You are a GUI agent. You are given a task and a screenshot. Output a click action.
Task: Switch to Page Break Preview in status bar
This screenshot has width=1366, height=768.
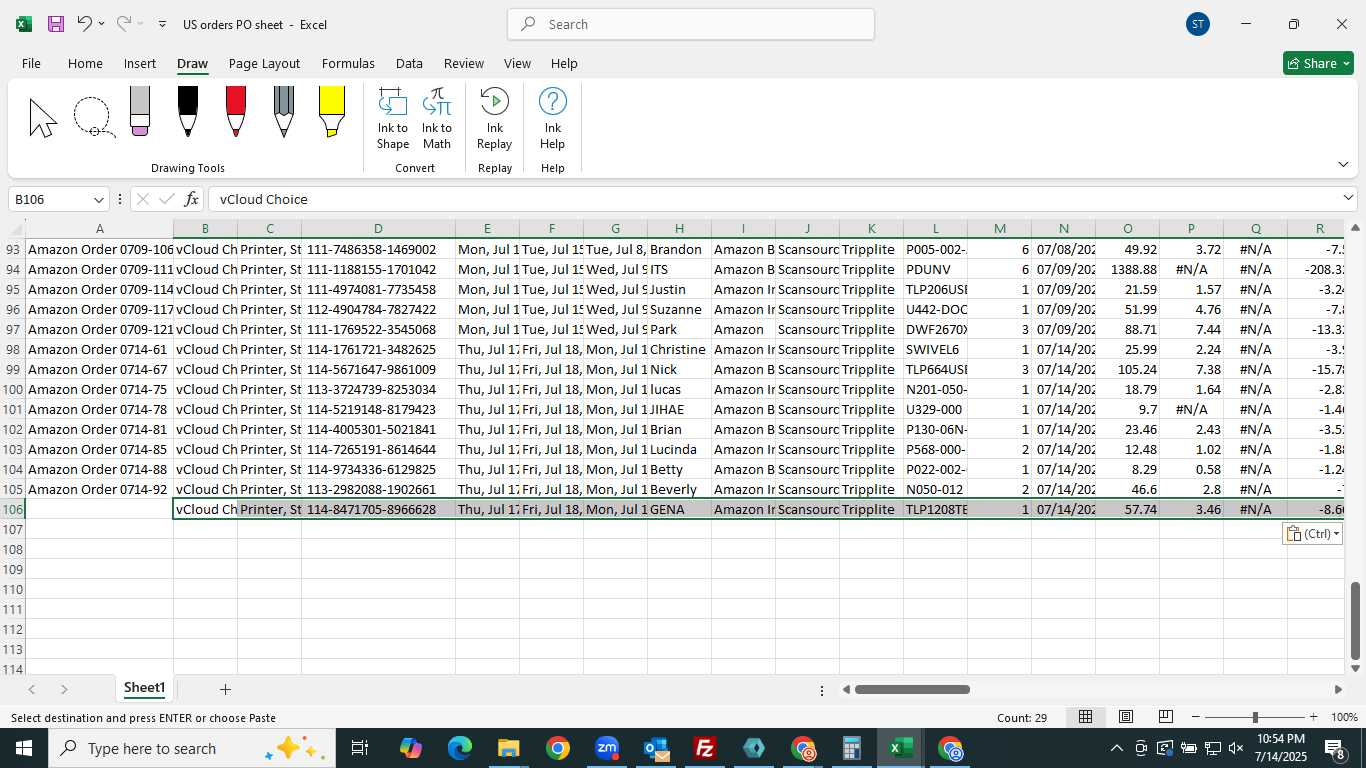pos(1165,717)
